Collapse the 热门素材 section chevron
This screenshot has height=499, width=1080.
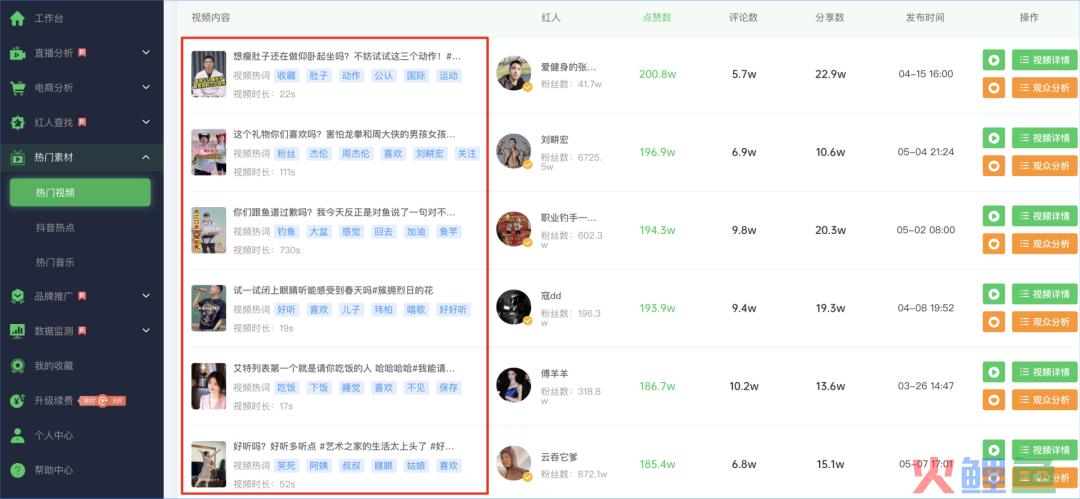point(145,157)
